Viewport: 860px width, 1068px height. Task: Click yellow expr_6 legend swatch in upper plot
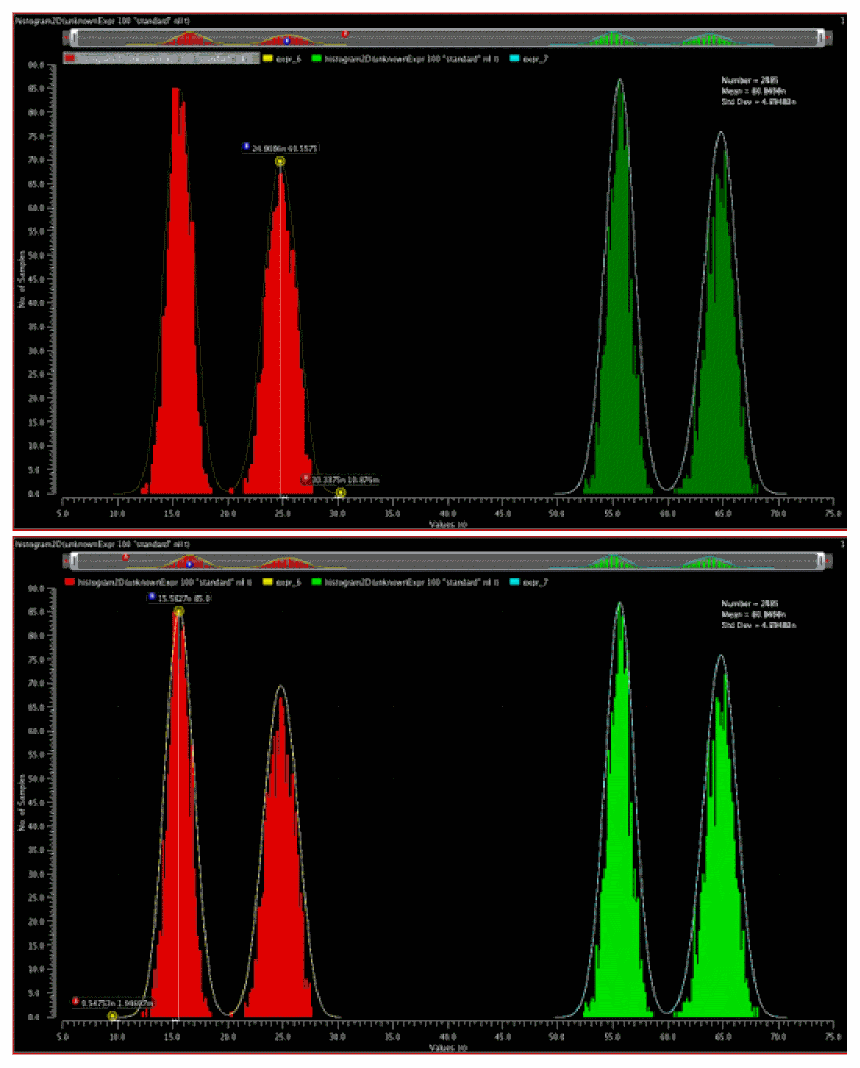(268, 59)
